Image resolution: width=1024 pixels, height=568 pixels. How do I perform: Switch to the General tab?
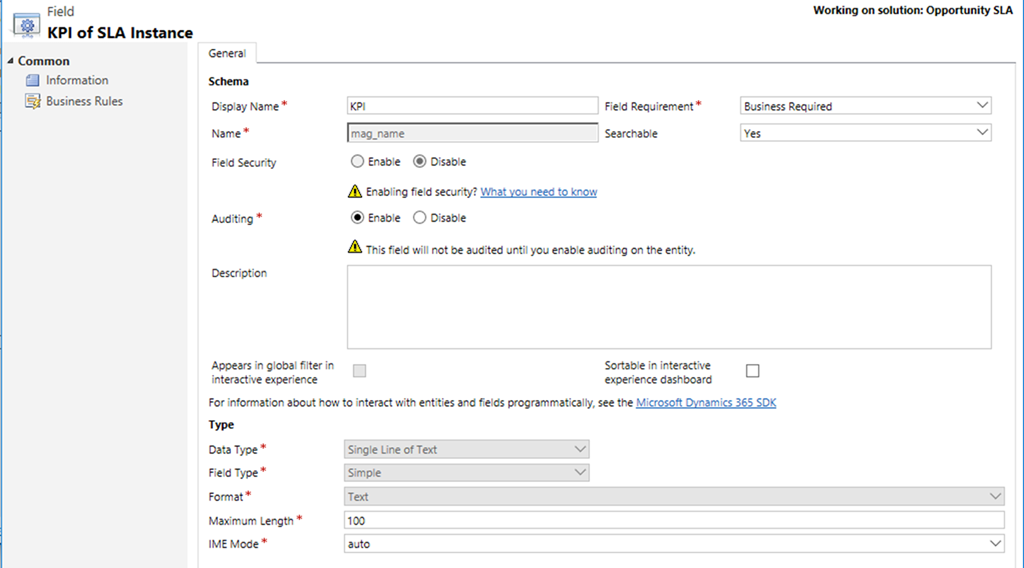coord(227,53)
